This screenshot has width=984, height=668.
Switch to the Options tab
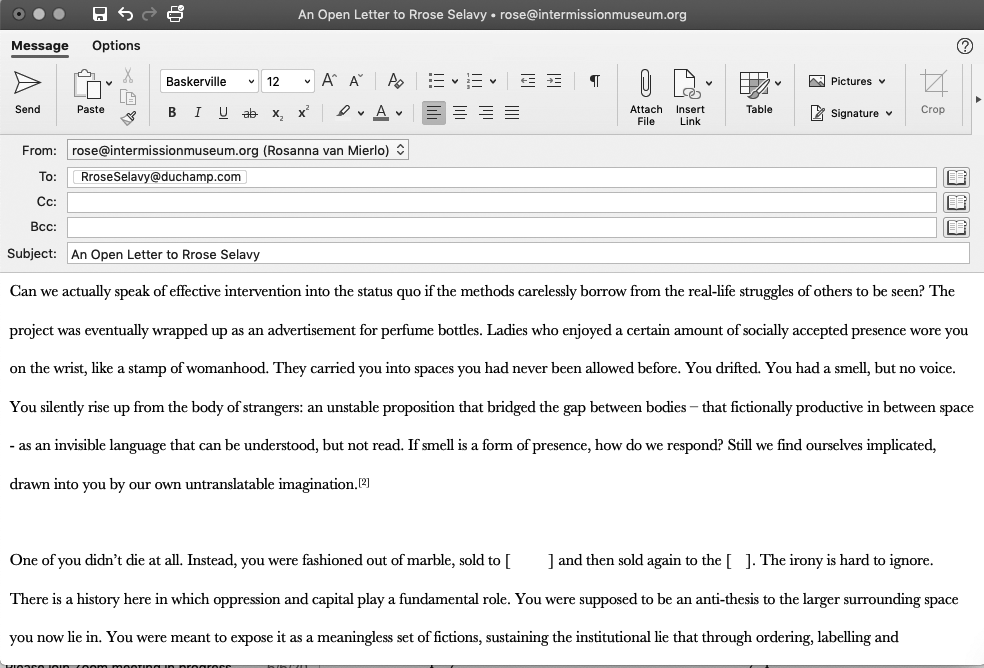pos(116,45)
